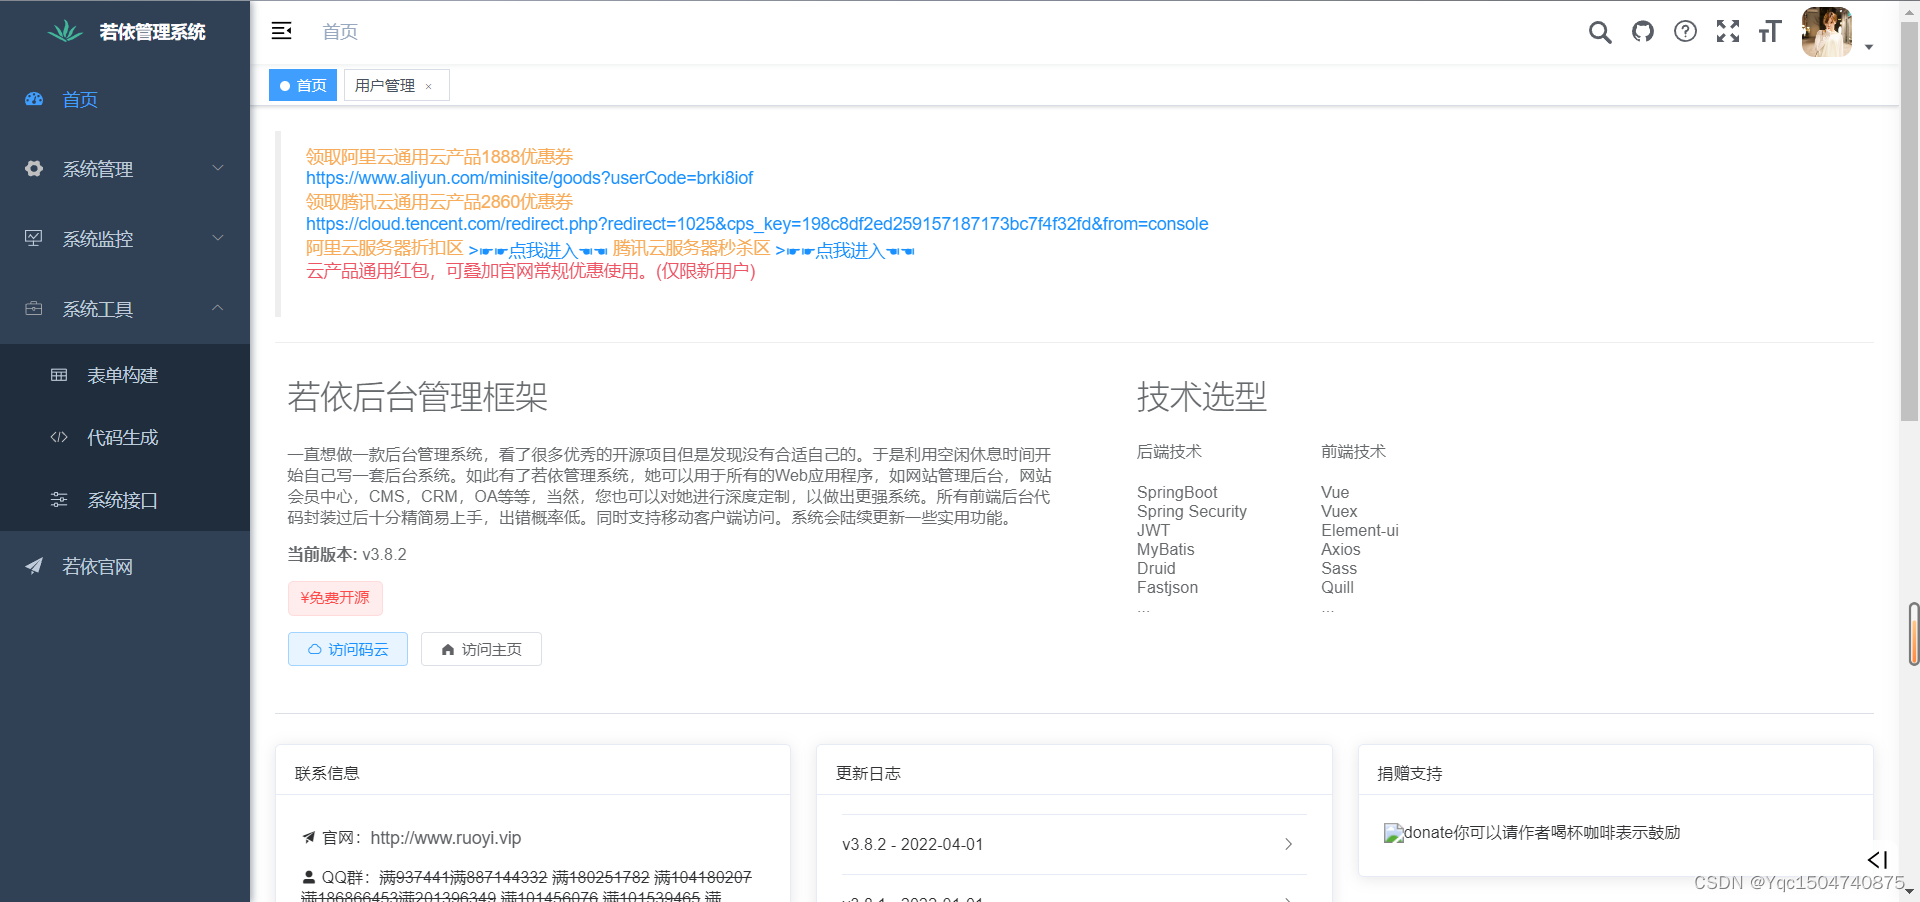Click the 若依官网 paper plane icon

pyautogui.click(x=34, y=566)
